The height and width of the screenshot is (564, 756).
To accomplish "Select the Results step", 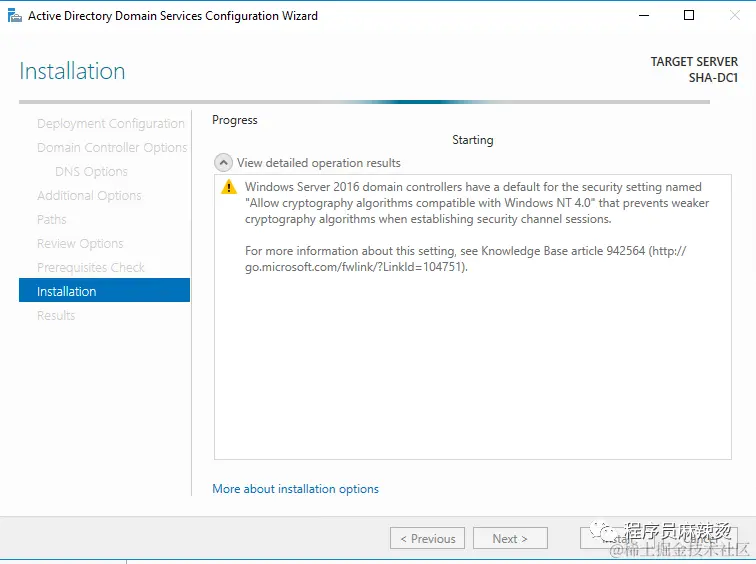I will tap(56, 316).
